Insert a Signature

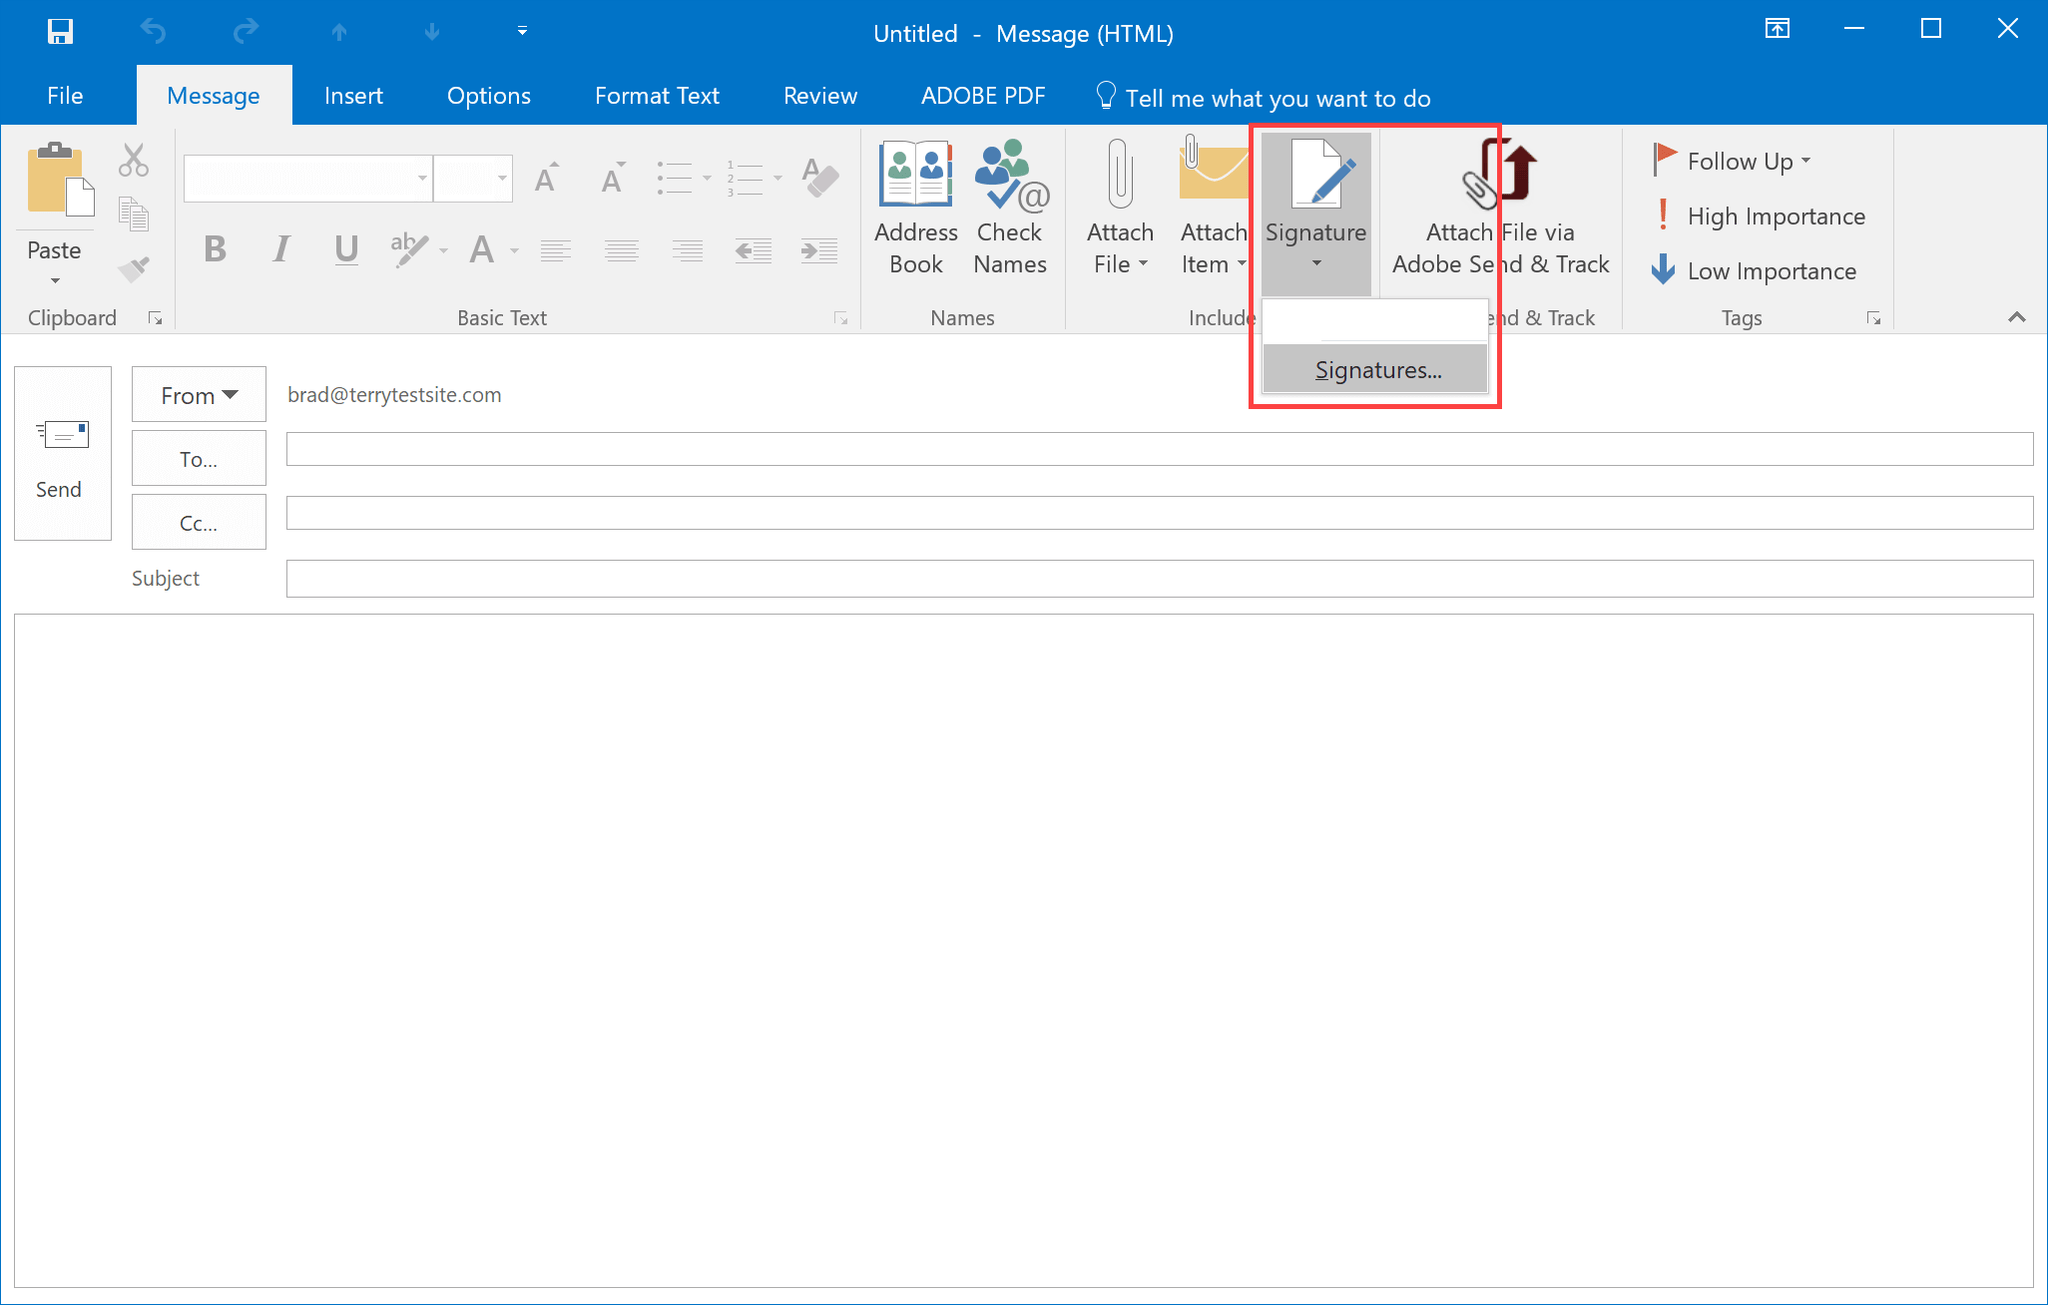1315,200
